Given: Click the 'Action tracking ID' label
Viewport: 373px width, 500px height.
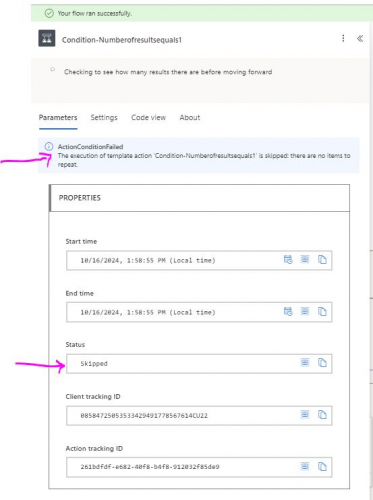Looking at the screenshot, I should (x=94, y=449).
